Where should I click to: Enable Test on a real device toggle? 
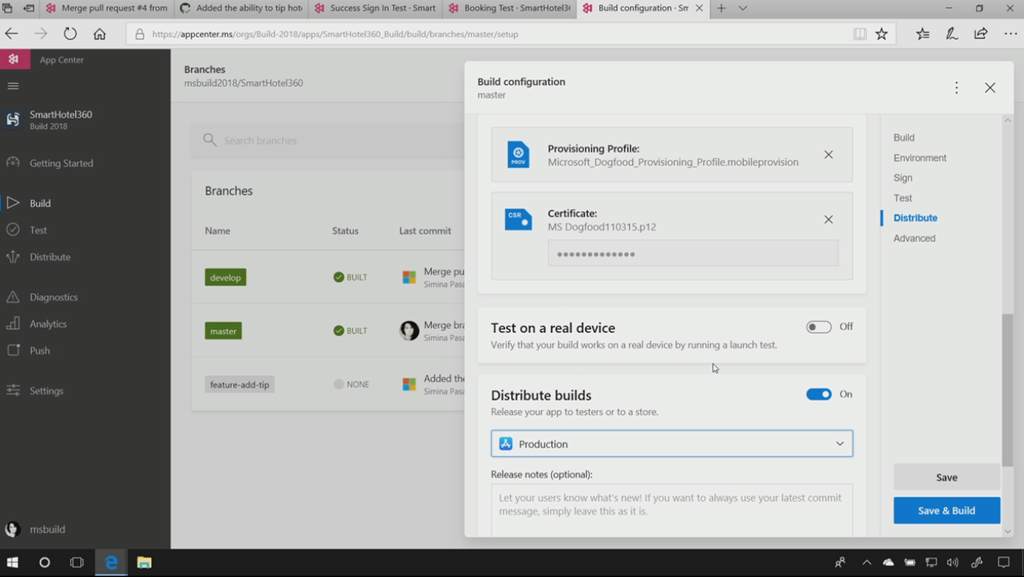[818, 327]
